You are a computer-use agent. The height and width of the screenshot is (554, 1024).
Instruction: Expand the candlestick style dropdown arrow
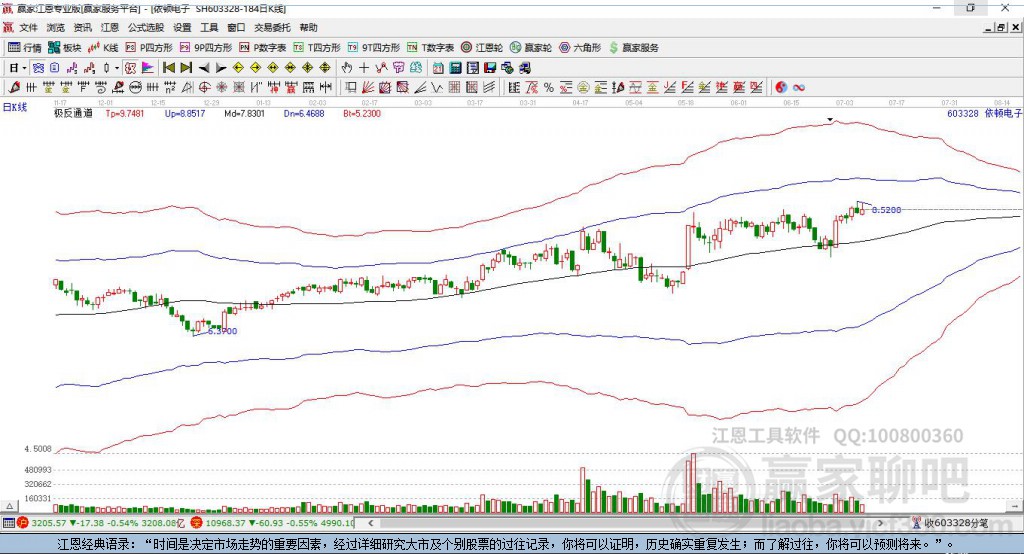(117, 68)
